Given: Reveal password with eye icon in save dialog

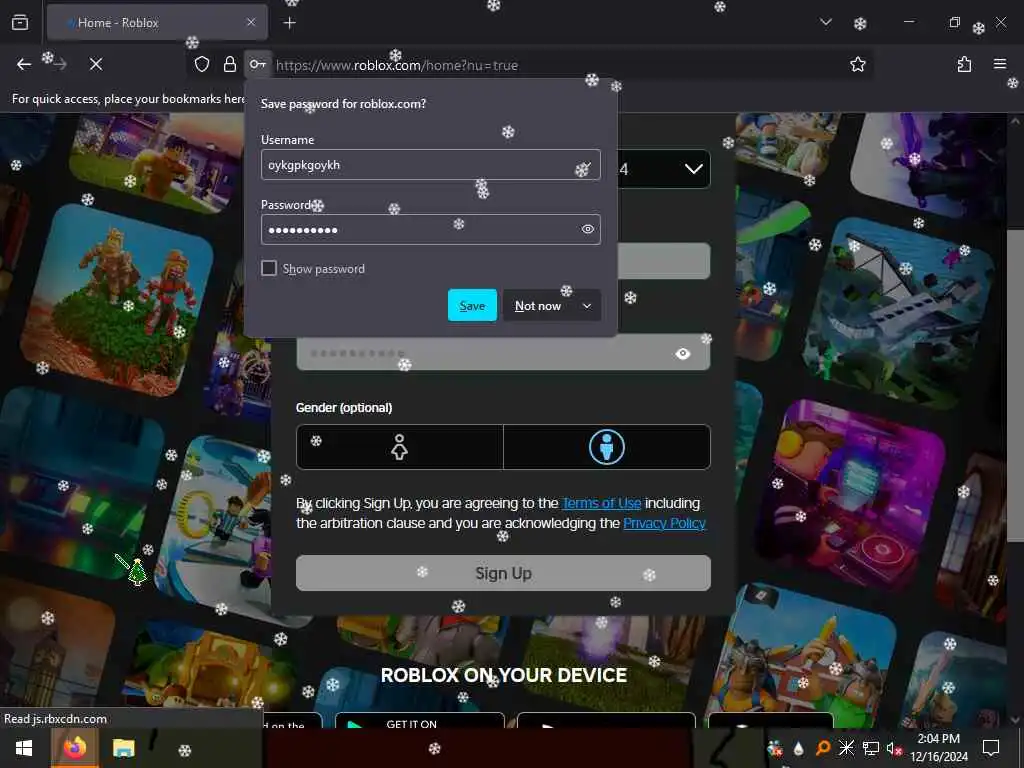Looking at the screenshot, I should pos(587,229).
